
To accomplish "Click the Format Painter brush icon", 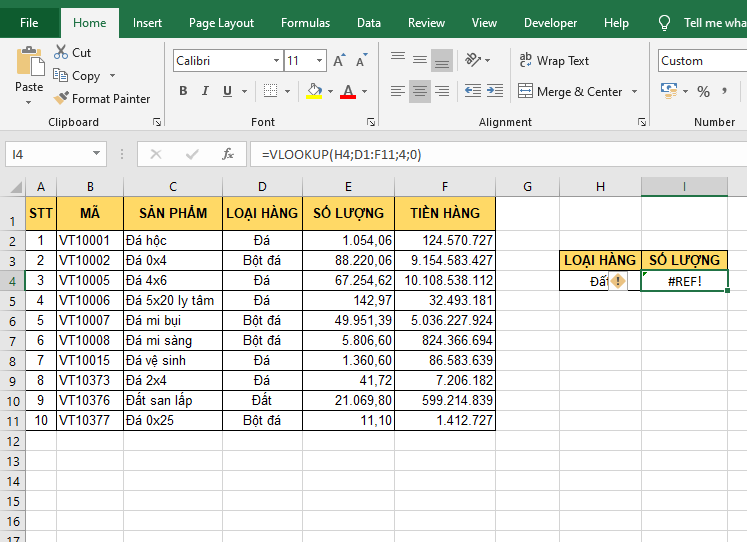I will point(61,99).
